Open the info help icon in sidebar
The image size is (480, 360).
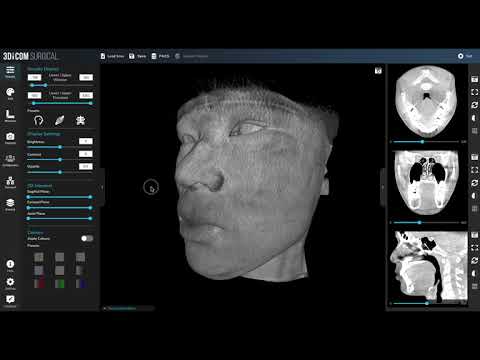pos(10,265)
